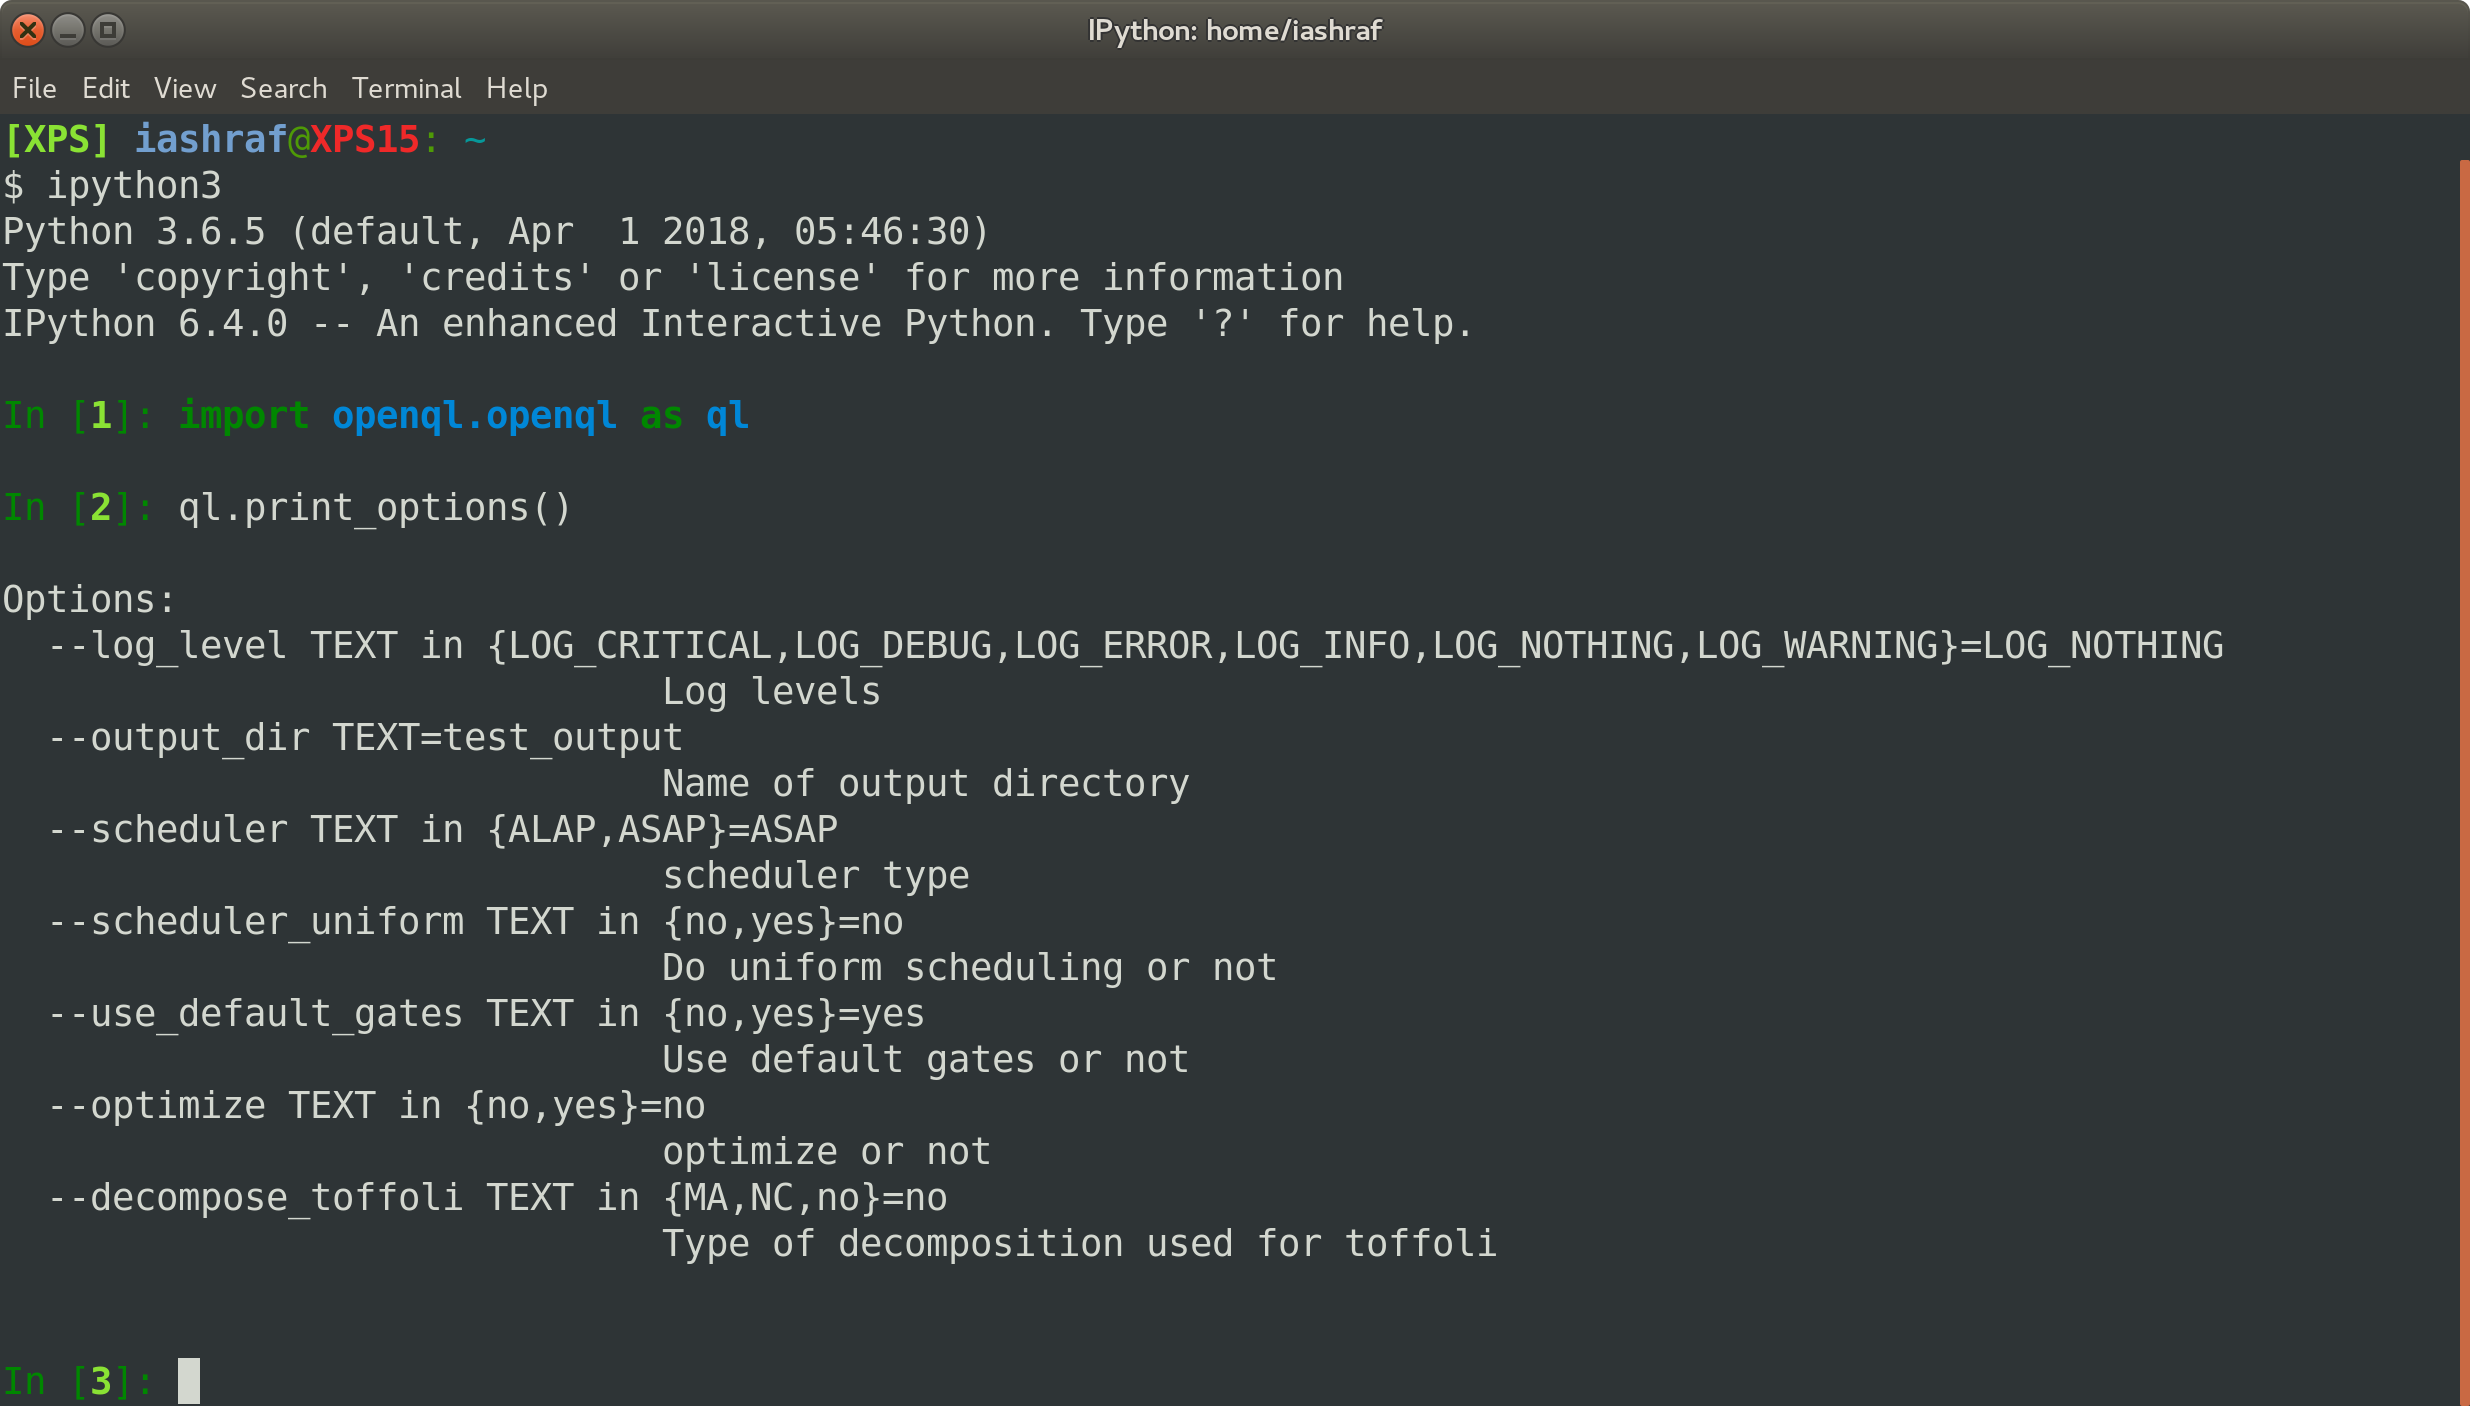Open the Search menu
The image size is (2470, 1406).
[x=282, y=88]
